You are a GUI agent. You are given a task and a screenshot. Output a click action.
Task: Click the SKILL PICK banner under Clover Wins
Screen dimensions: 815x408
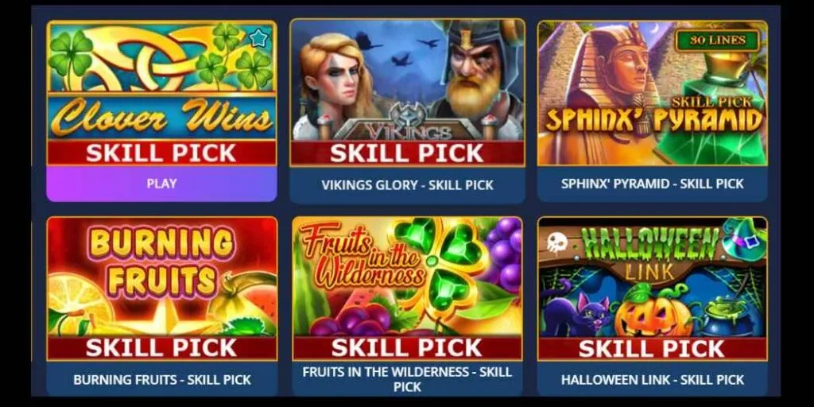click(162, 153)
